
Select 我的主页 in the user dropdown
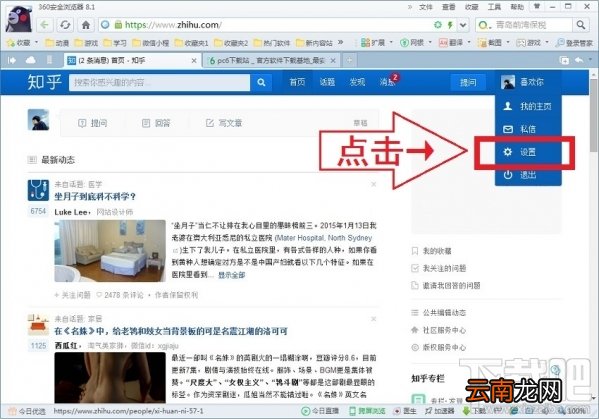tap(528, 106)
